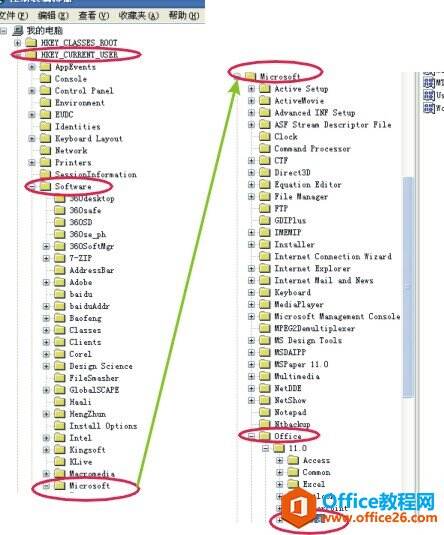Click the Console folder icon
444x535 pixels.
(x=45, y=79)
